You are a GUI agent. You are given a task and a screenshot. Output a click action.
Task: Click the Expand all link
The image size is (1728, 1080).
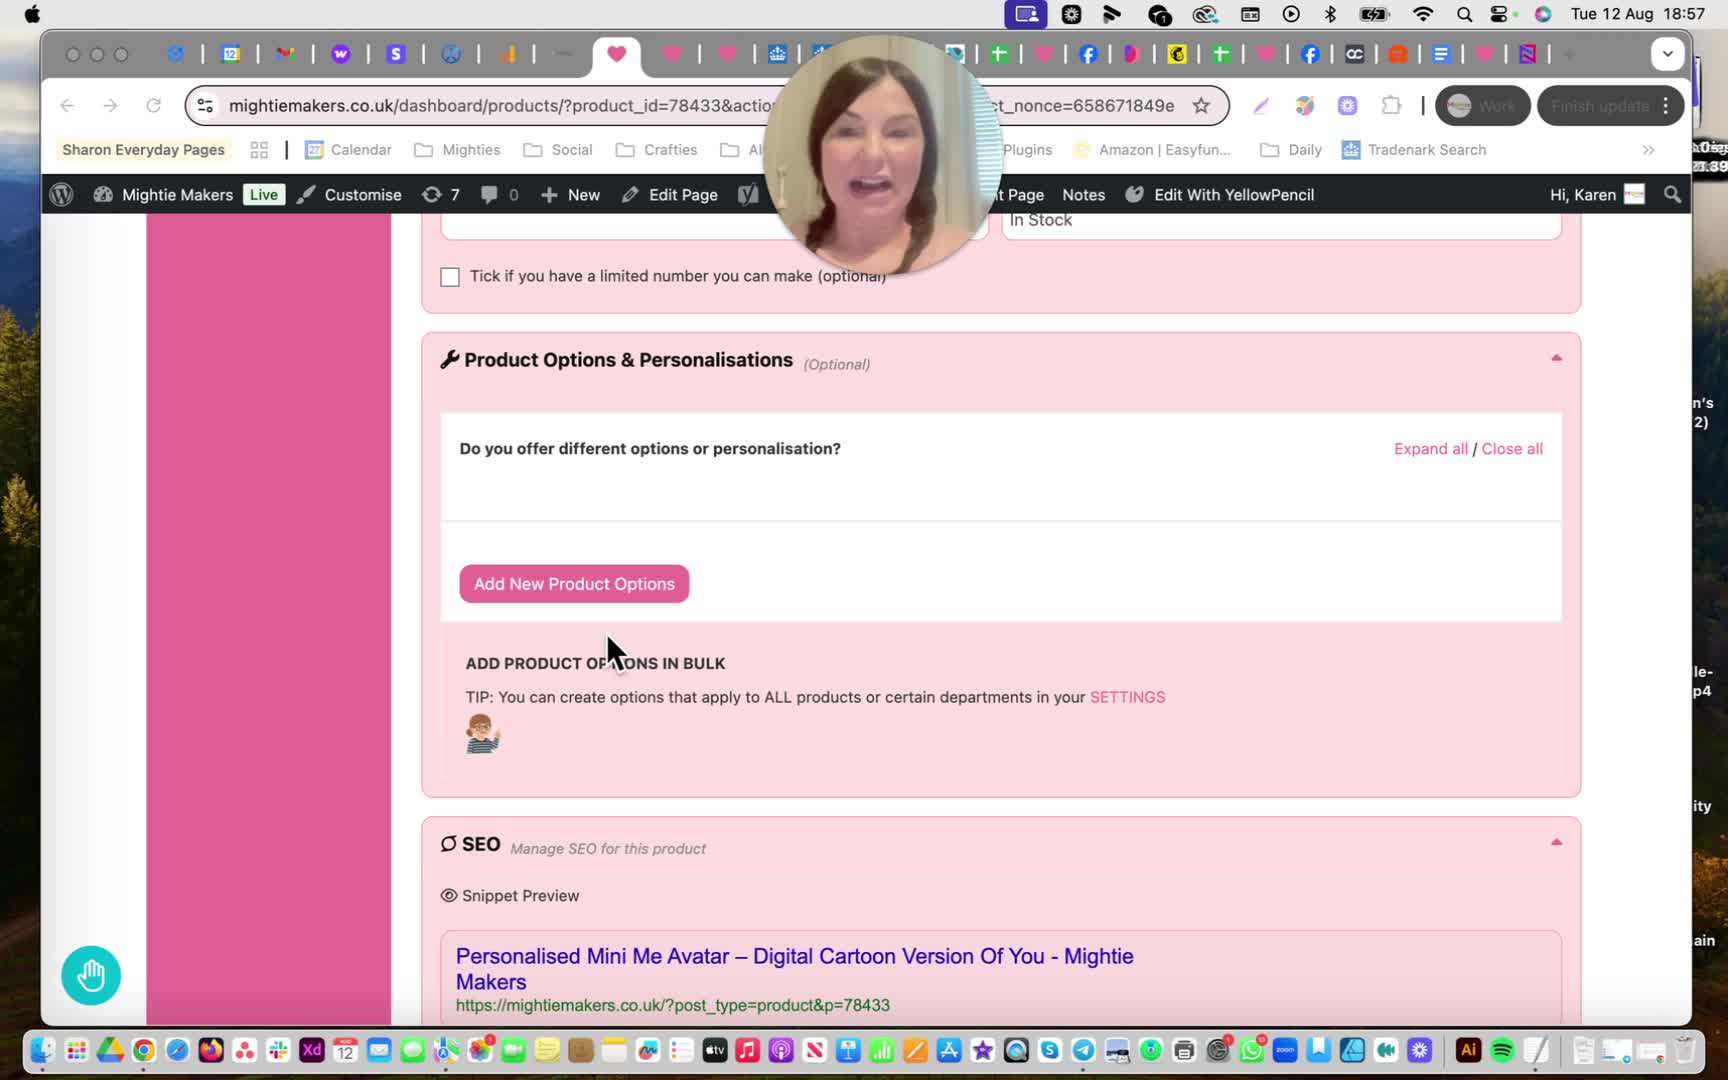click(x=1431, y=449)
